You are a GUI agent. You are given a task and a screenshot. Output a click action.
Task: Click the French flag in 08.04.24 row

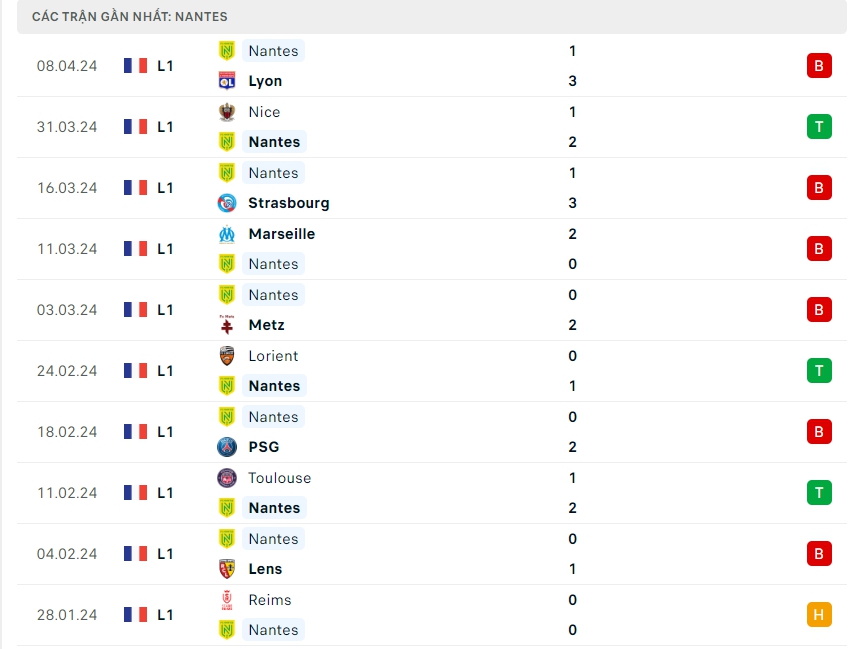point(135,66)
